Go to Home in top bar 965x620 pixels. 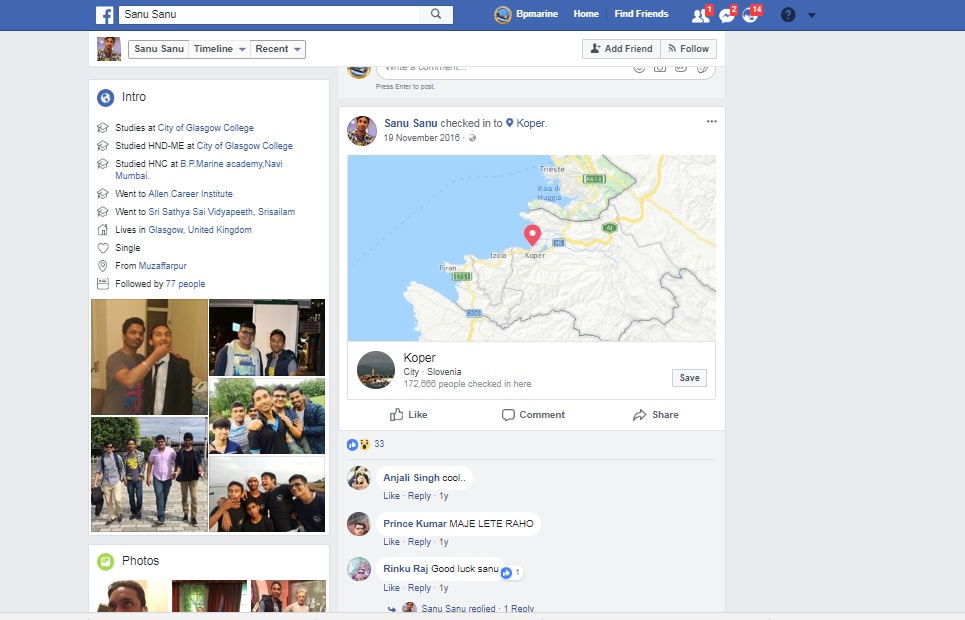(586, 14)
